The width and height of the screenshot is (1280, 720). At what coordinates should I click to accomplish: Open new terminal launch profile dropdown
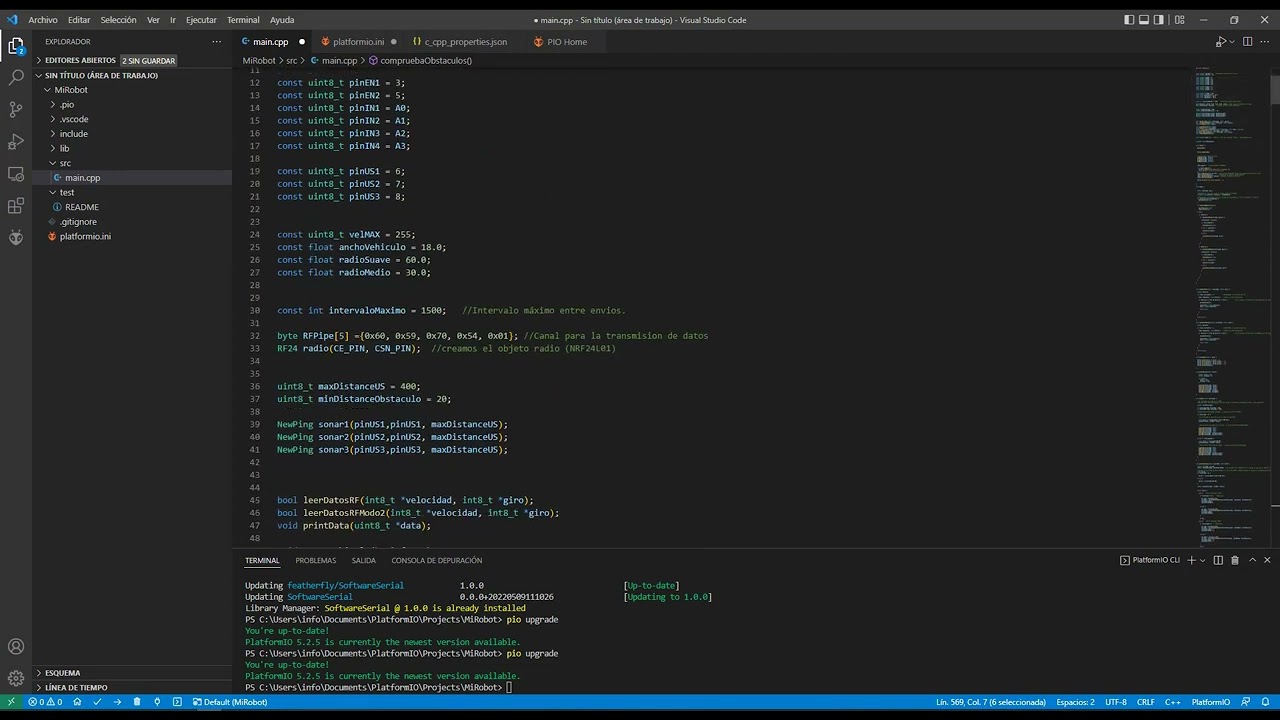(x=1203, y=561)
